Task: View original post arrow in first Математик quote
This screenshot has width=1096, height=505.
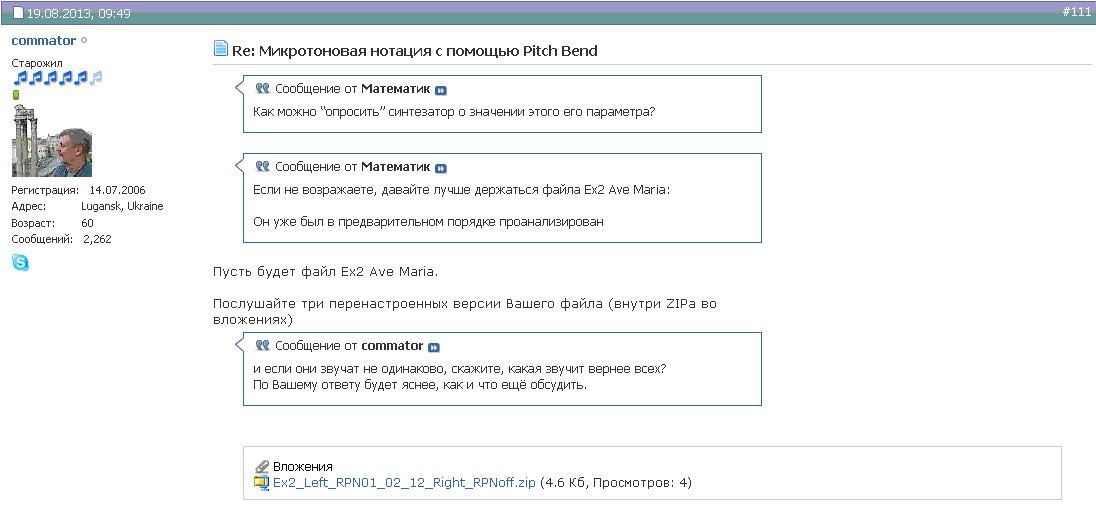Action: [x=441, y=89]
